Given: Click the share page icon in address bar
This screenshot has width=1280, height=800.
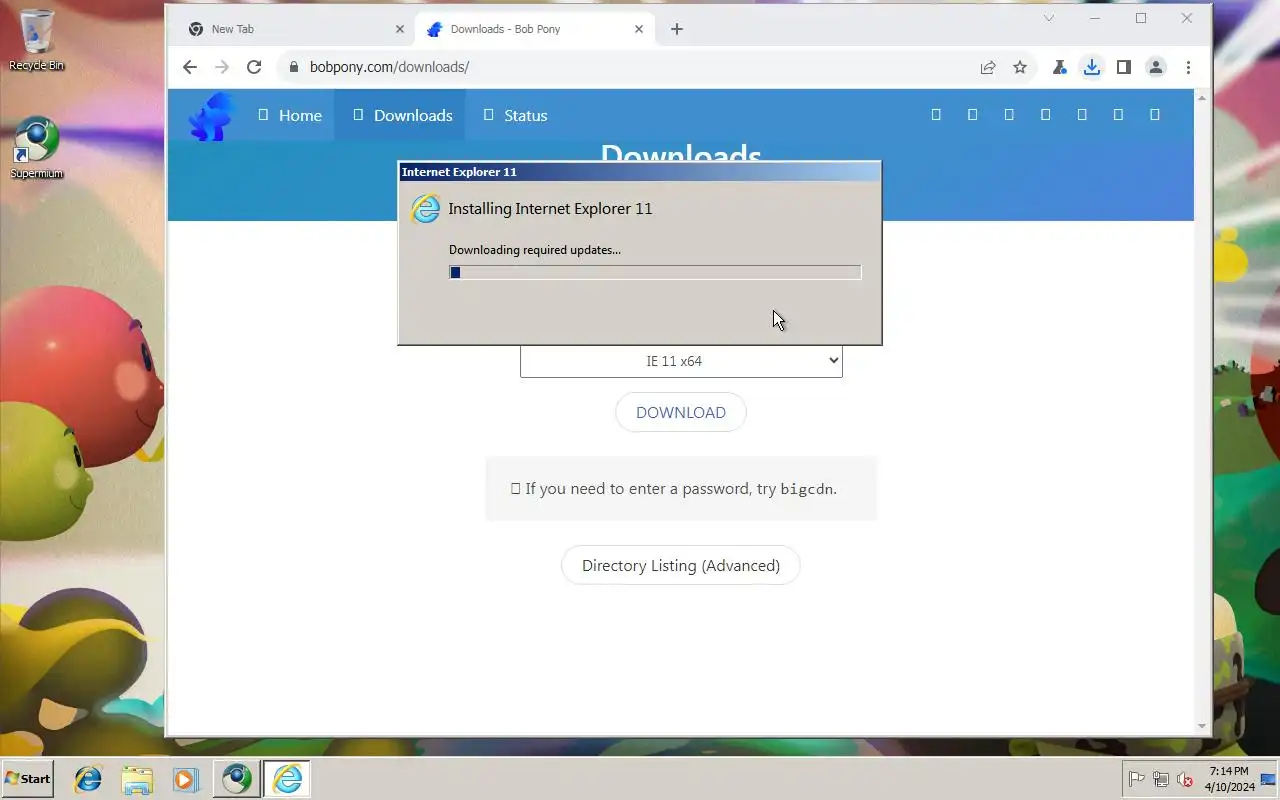Looking at the screenshot, I should (988, 67).
